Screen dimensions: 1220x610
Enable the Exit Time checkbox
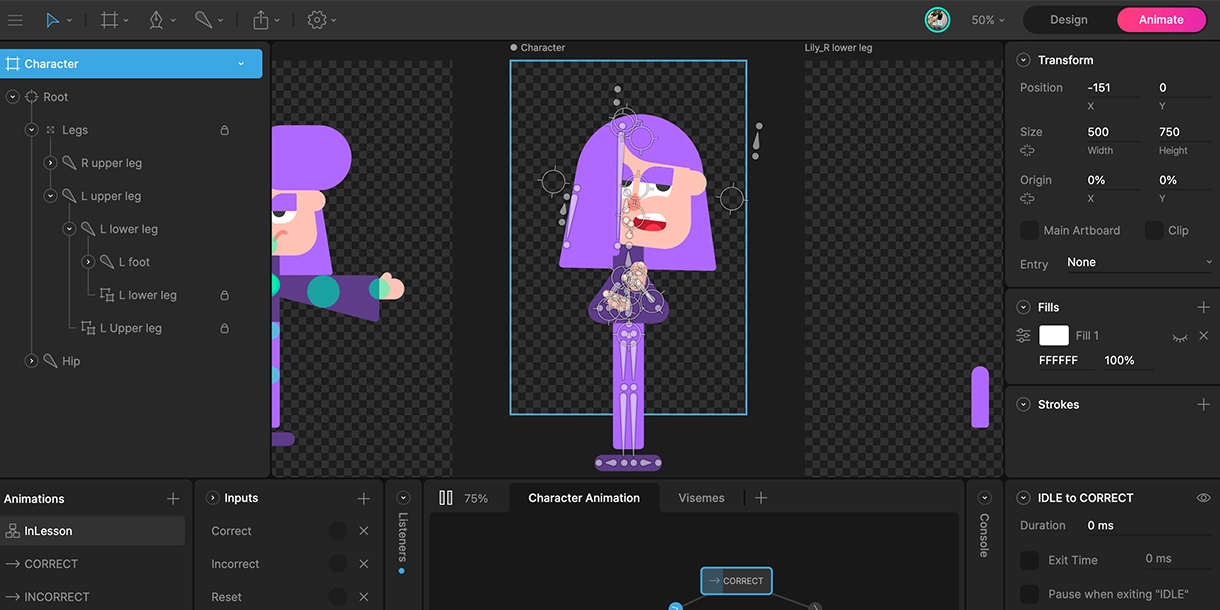pyautogui.click(x=1029, y=560)
